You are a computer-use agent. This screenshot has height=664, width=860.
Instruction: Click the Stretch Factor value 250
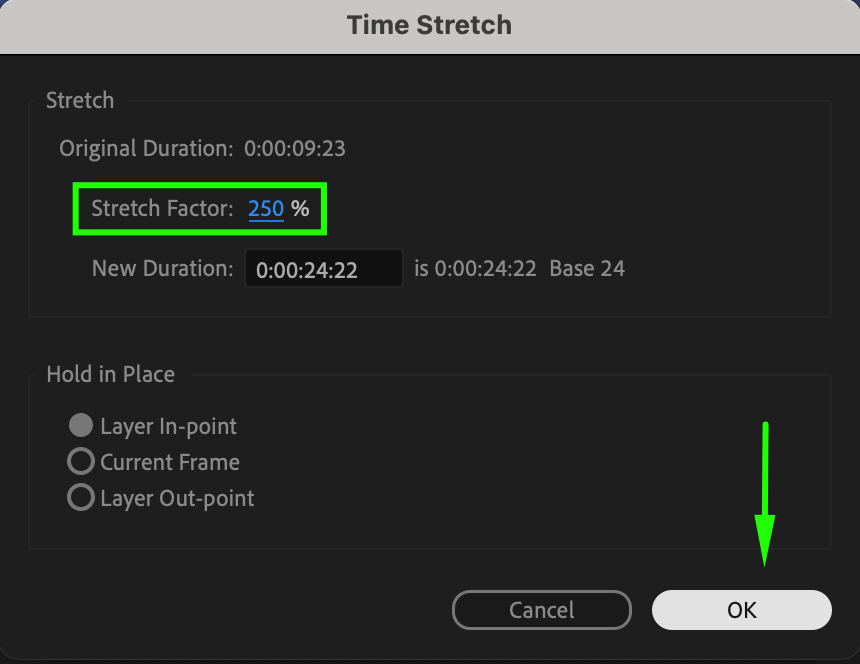point(266,209)
